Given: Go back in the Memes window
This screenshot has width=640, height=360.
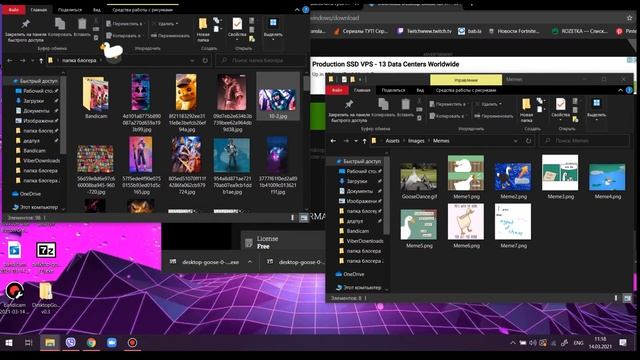Looking at the screenshot, I should tap(333, 141).
